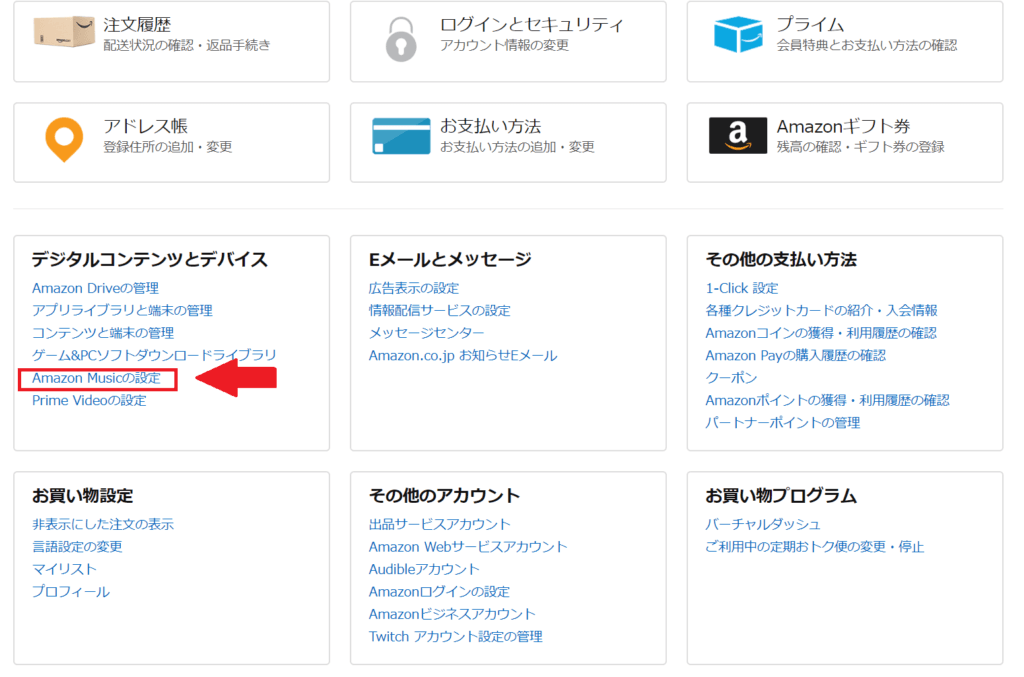Open Amazon Musicの設定 link
Viewport: 1024px width, 677px height.
point(96,378)
